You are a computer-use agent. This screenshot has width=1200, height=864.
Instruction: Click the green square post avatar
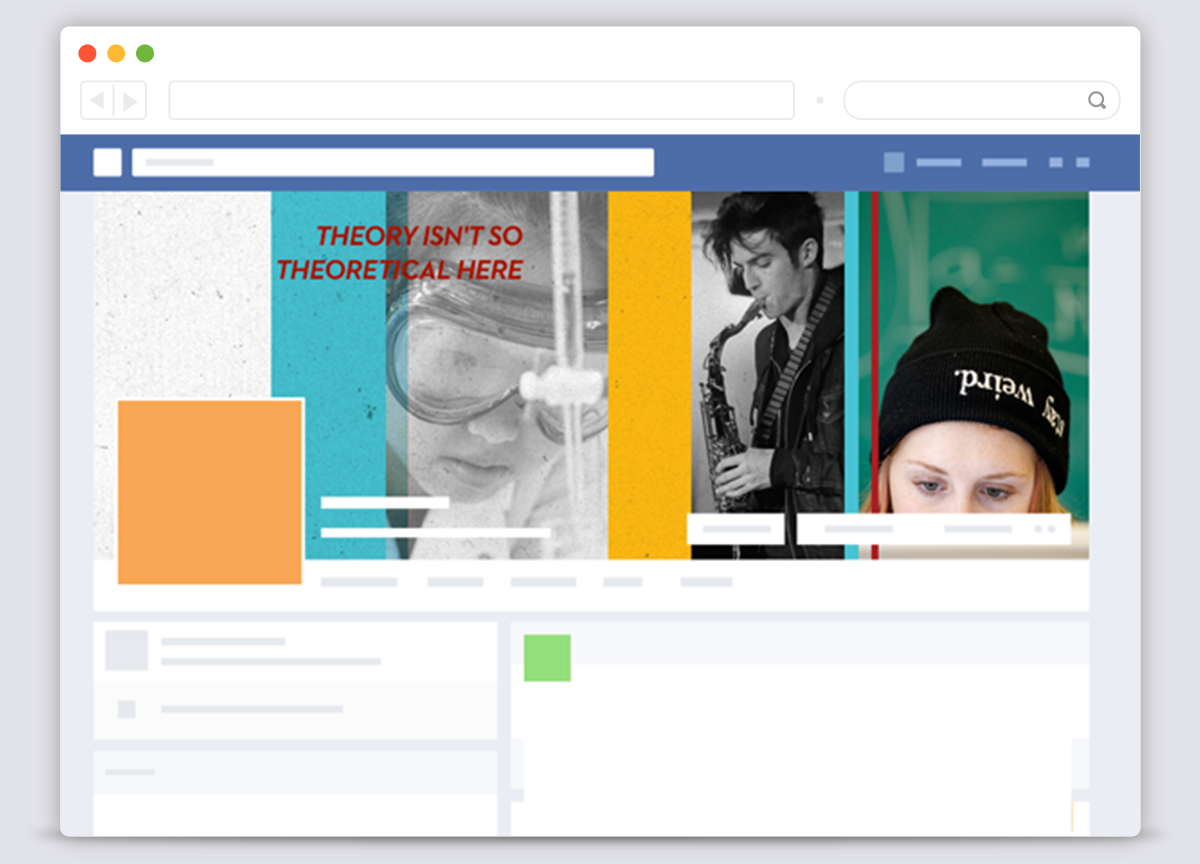547,658
